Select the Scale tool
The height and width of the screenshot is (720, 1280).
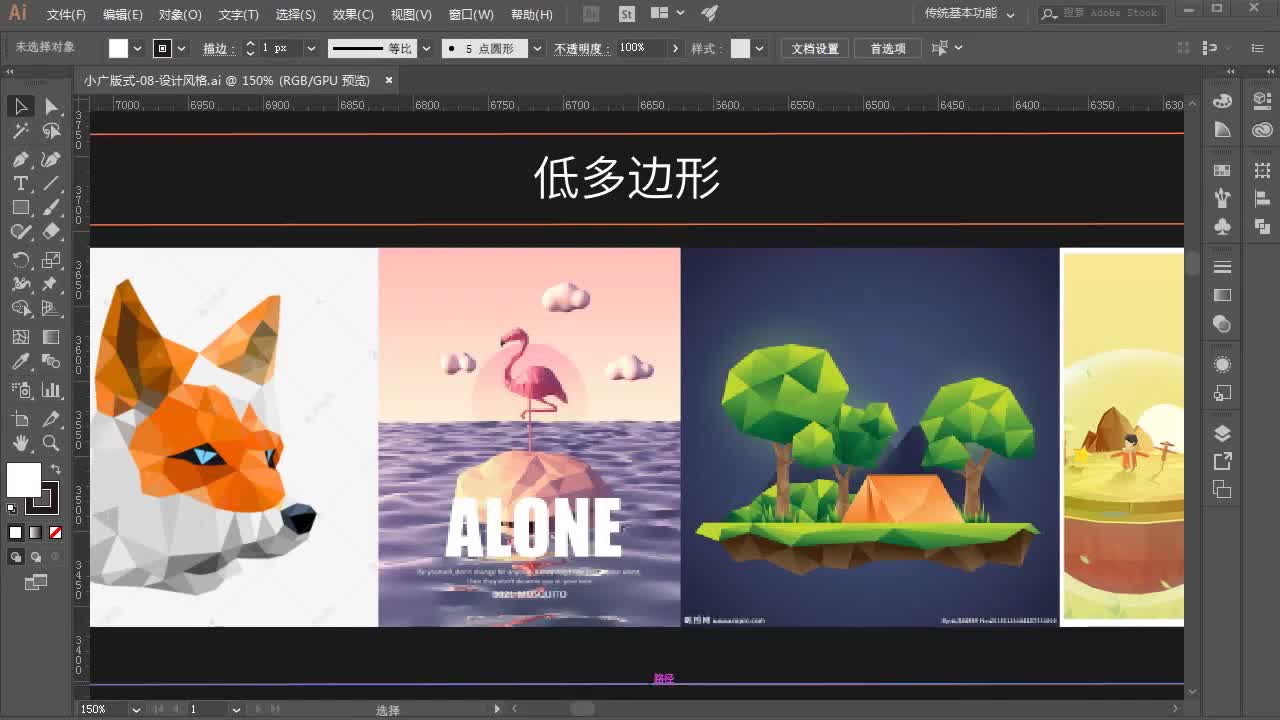(x=51, y=260)
